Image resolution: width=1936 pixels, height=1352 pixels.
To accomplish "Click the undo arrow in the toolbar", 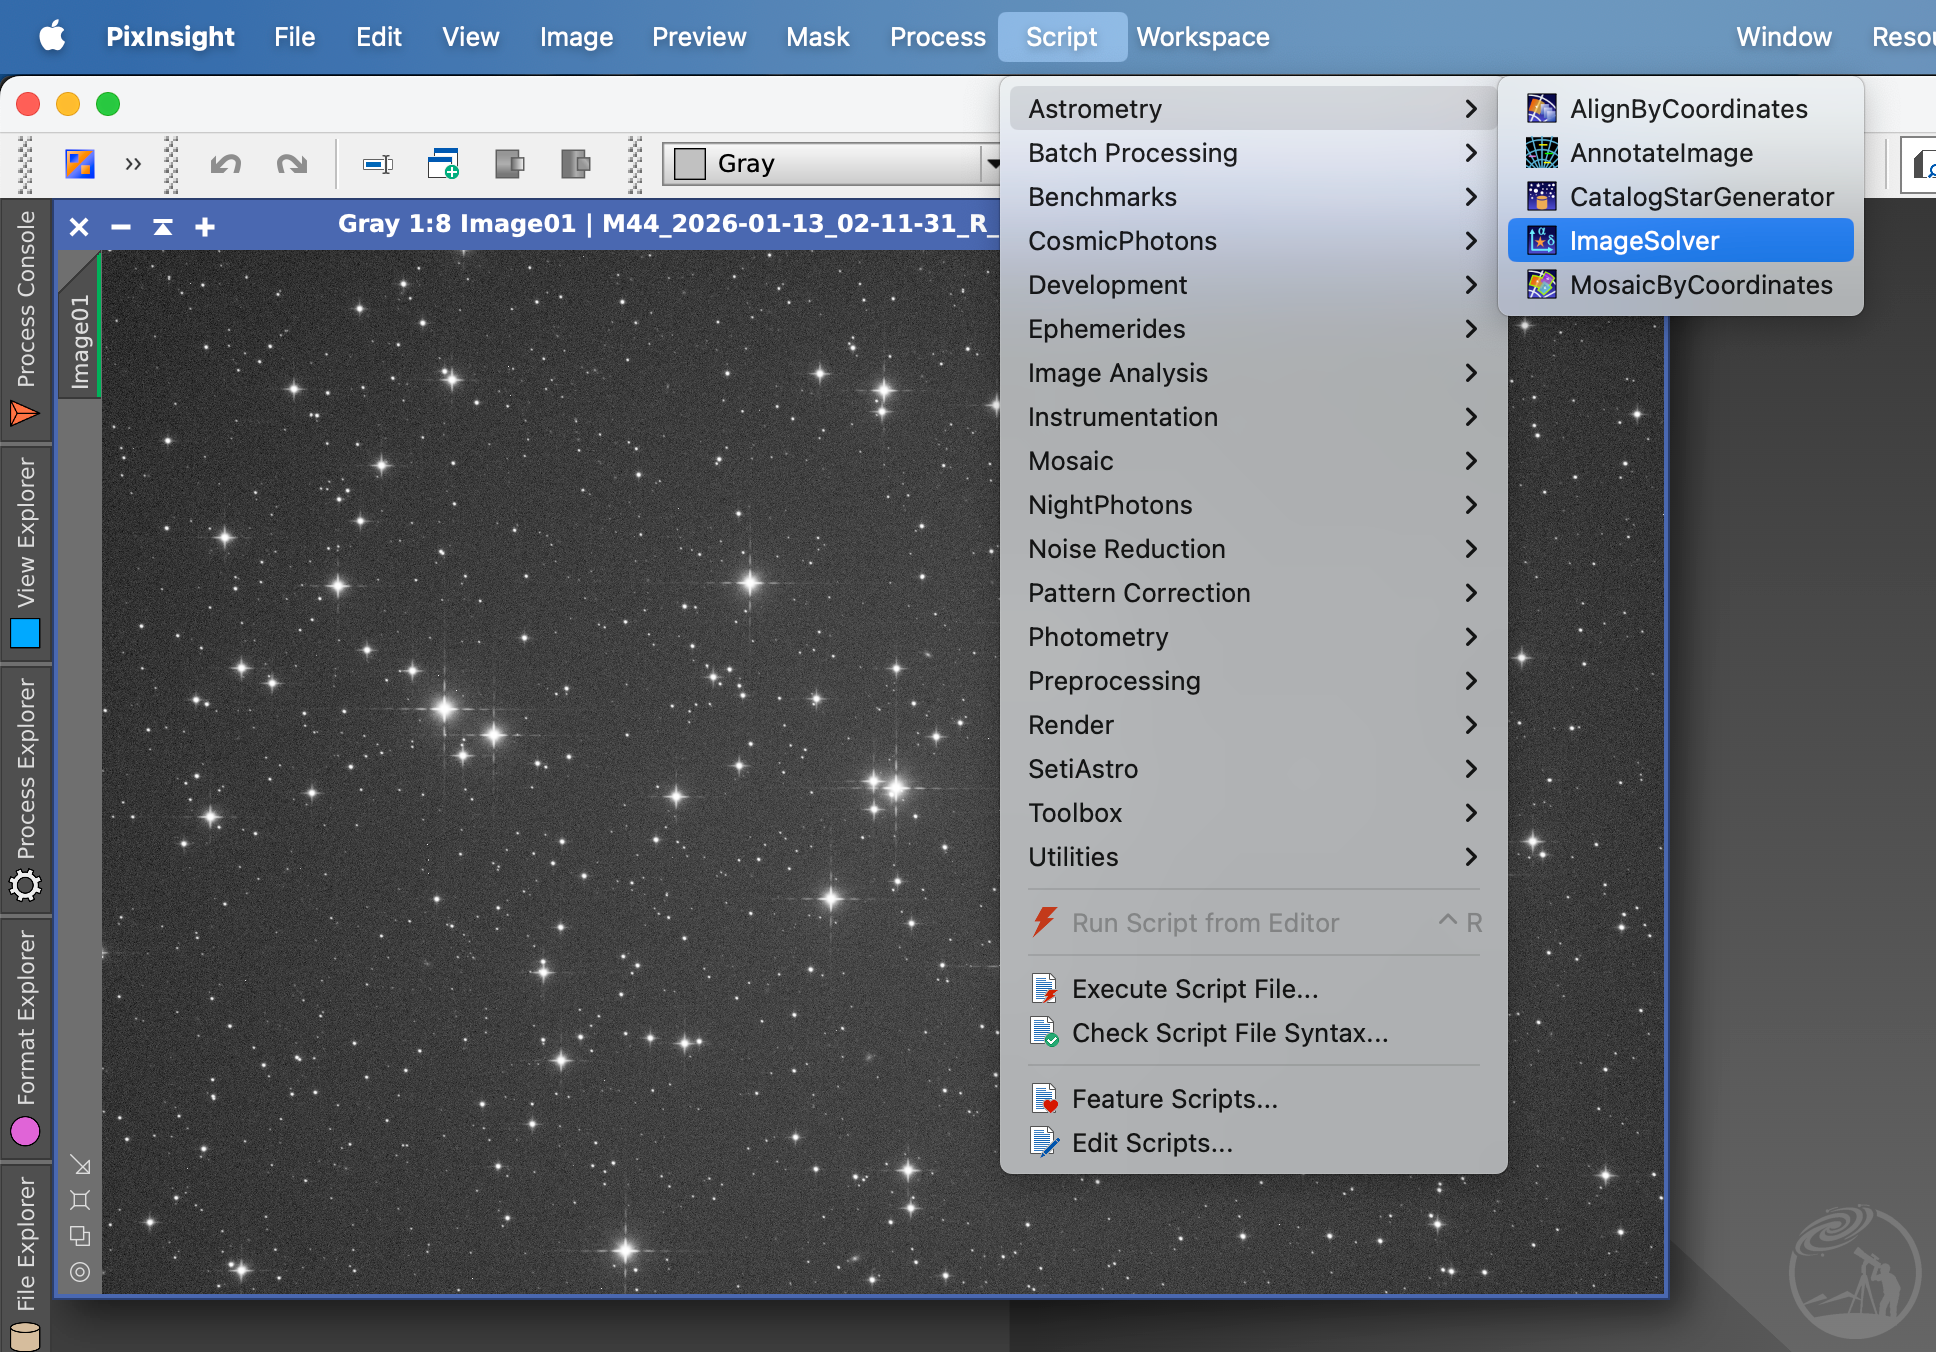I will click(226, 164).
